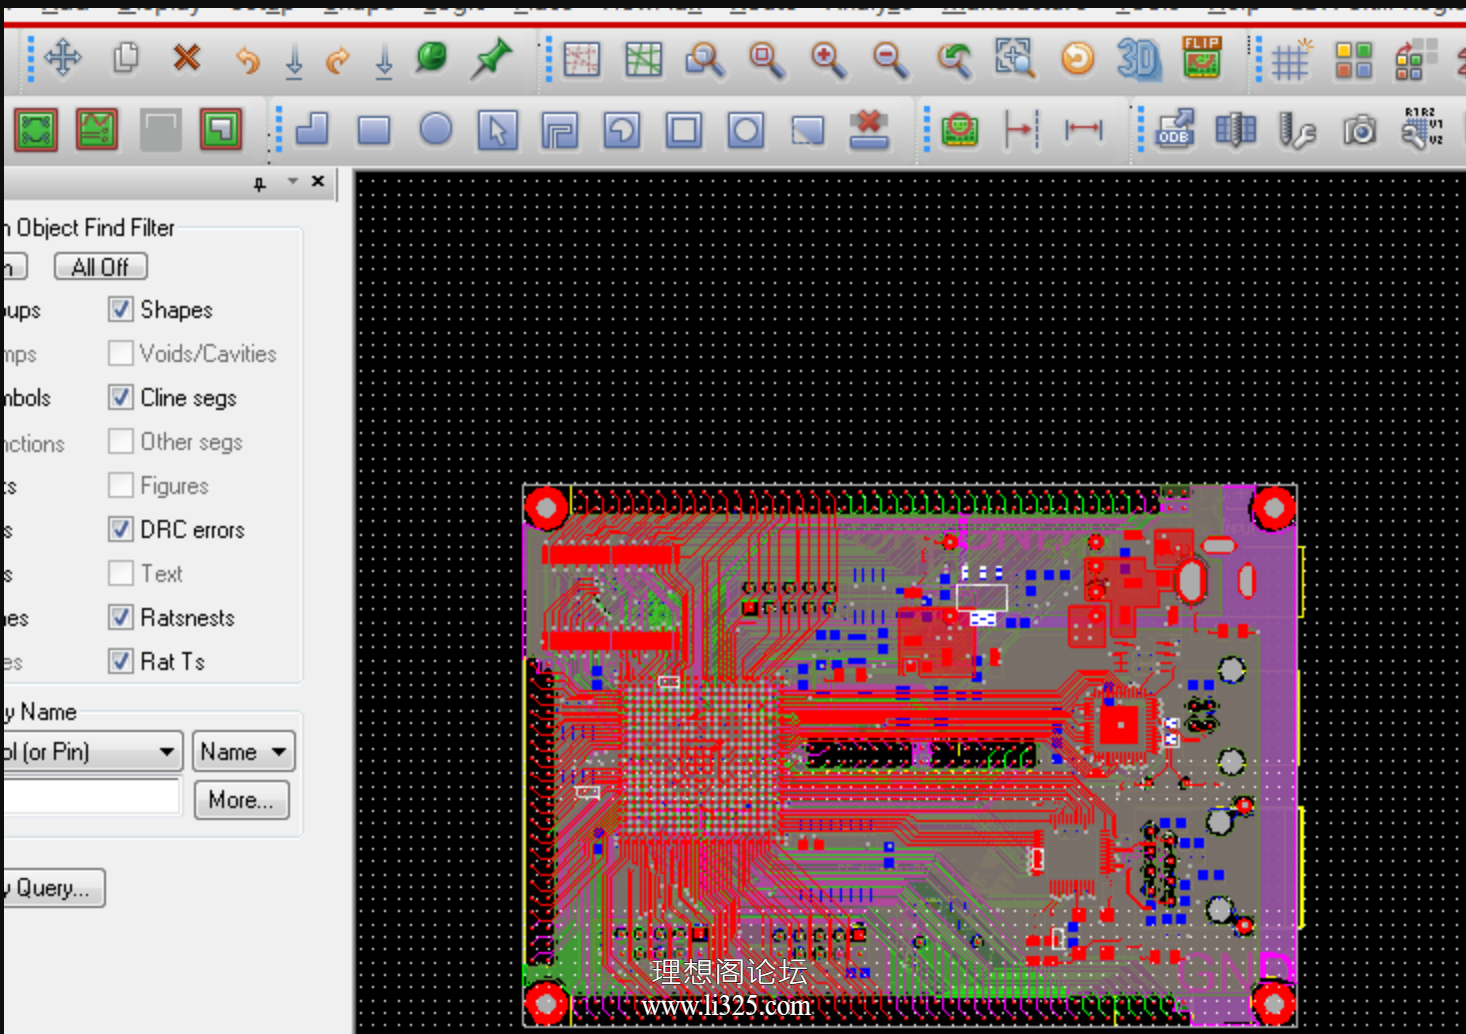The image size is (1466, 1034).
Task: Select the Add Rectangle shape tool
Action: point(374,130)
